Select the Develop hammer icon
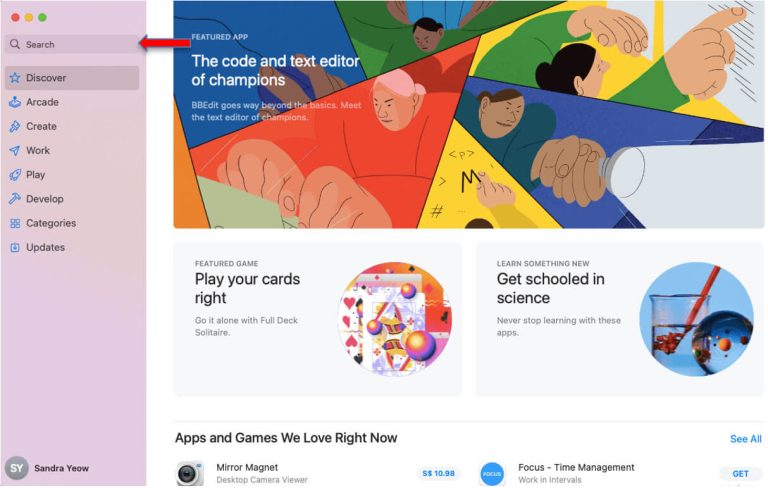The width and height of the screenshot is (768, 488). (15, 199)
